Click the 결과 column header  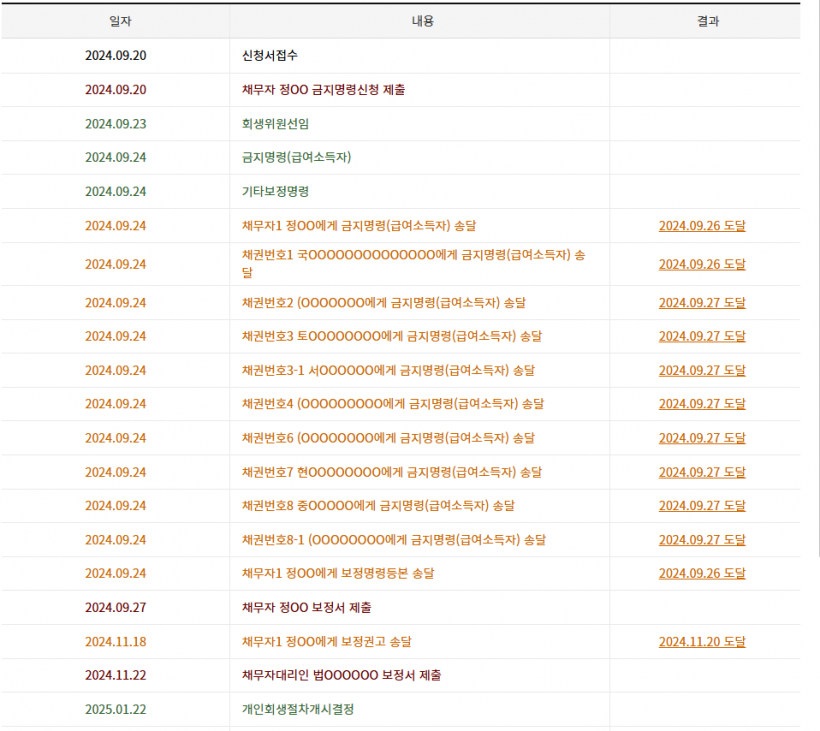[708, 21]
